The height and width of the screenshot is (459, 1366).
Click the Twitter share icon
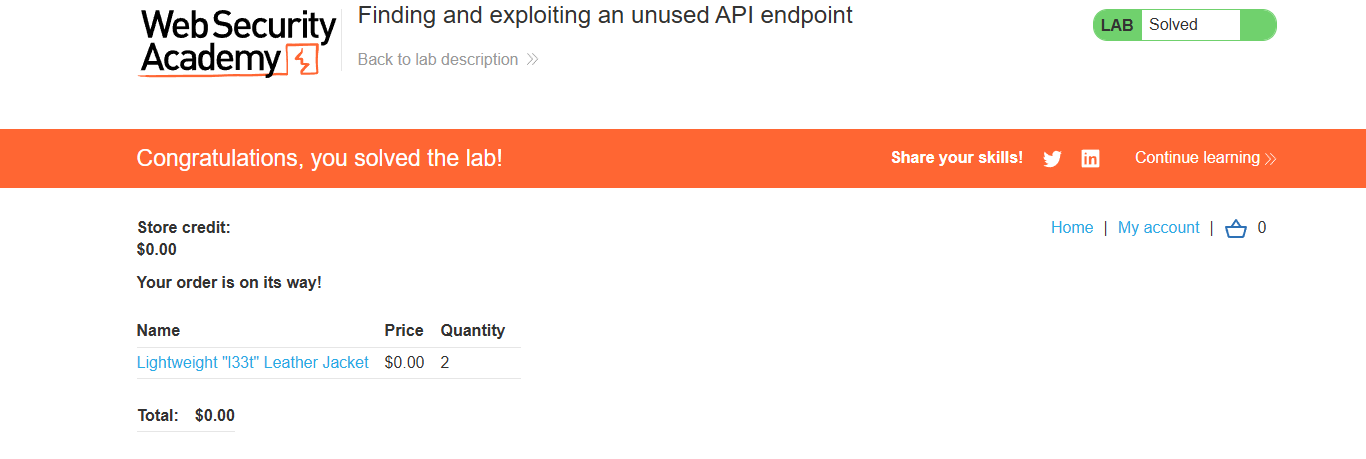[x=1052, y=158]
